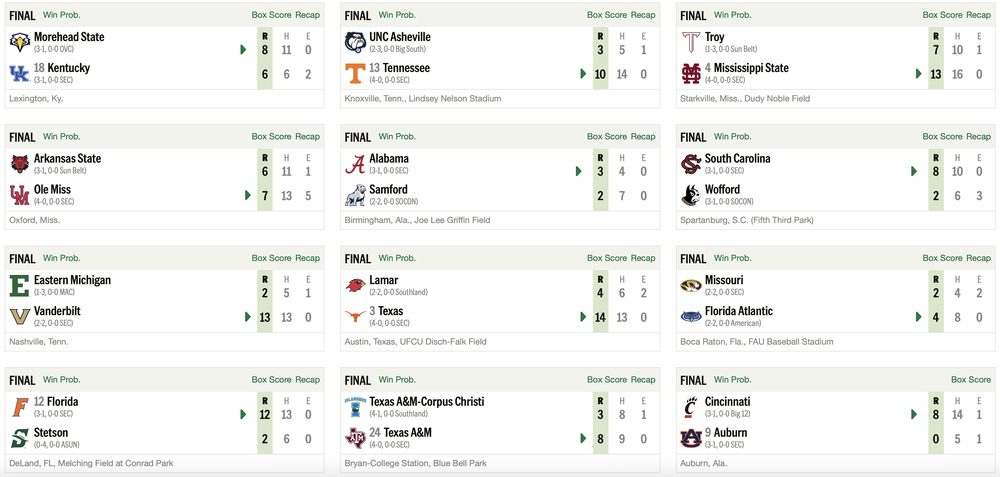Screen dimensions: 1000x477
Task: Click the Alabama A logo
Action: (x=355, y=164)
